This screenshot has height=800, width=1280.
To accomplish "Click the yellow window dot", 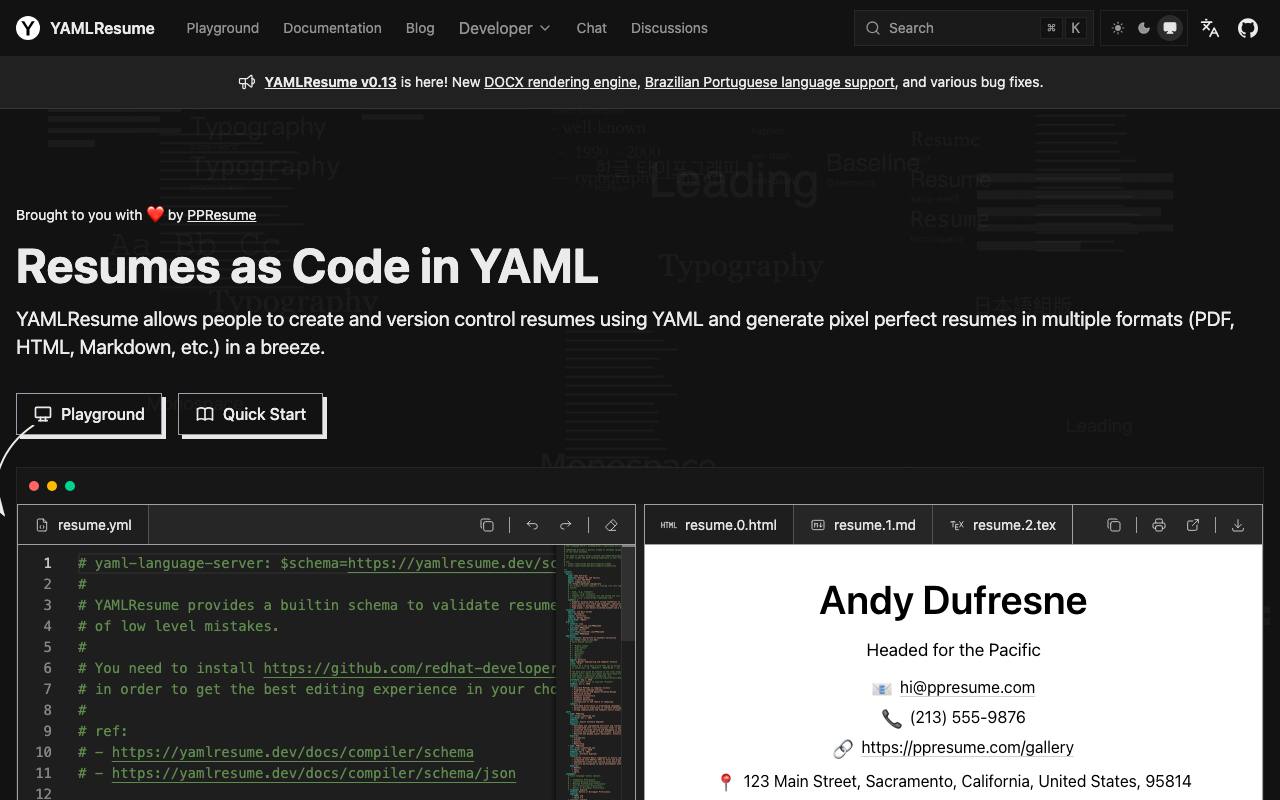I will [52, 486].
